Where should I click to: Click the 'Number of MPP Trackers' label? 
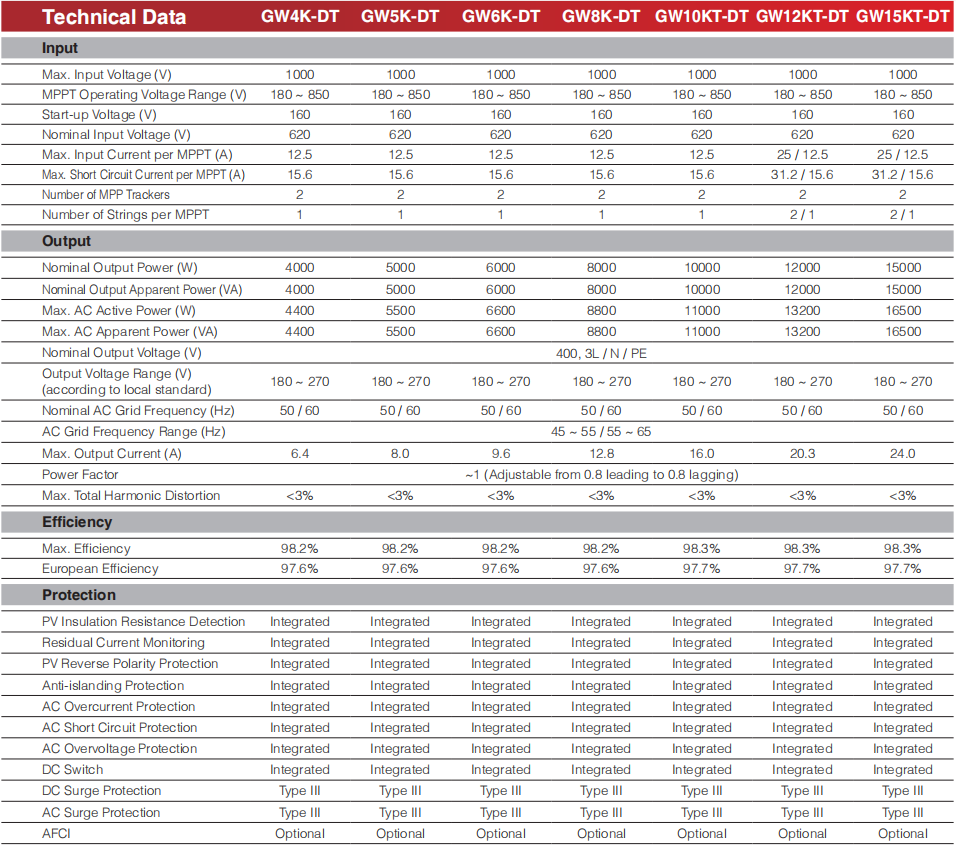(x=105, y=195)
